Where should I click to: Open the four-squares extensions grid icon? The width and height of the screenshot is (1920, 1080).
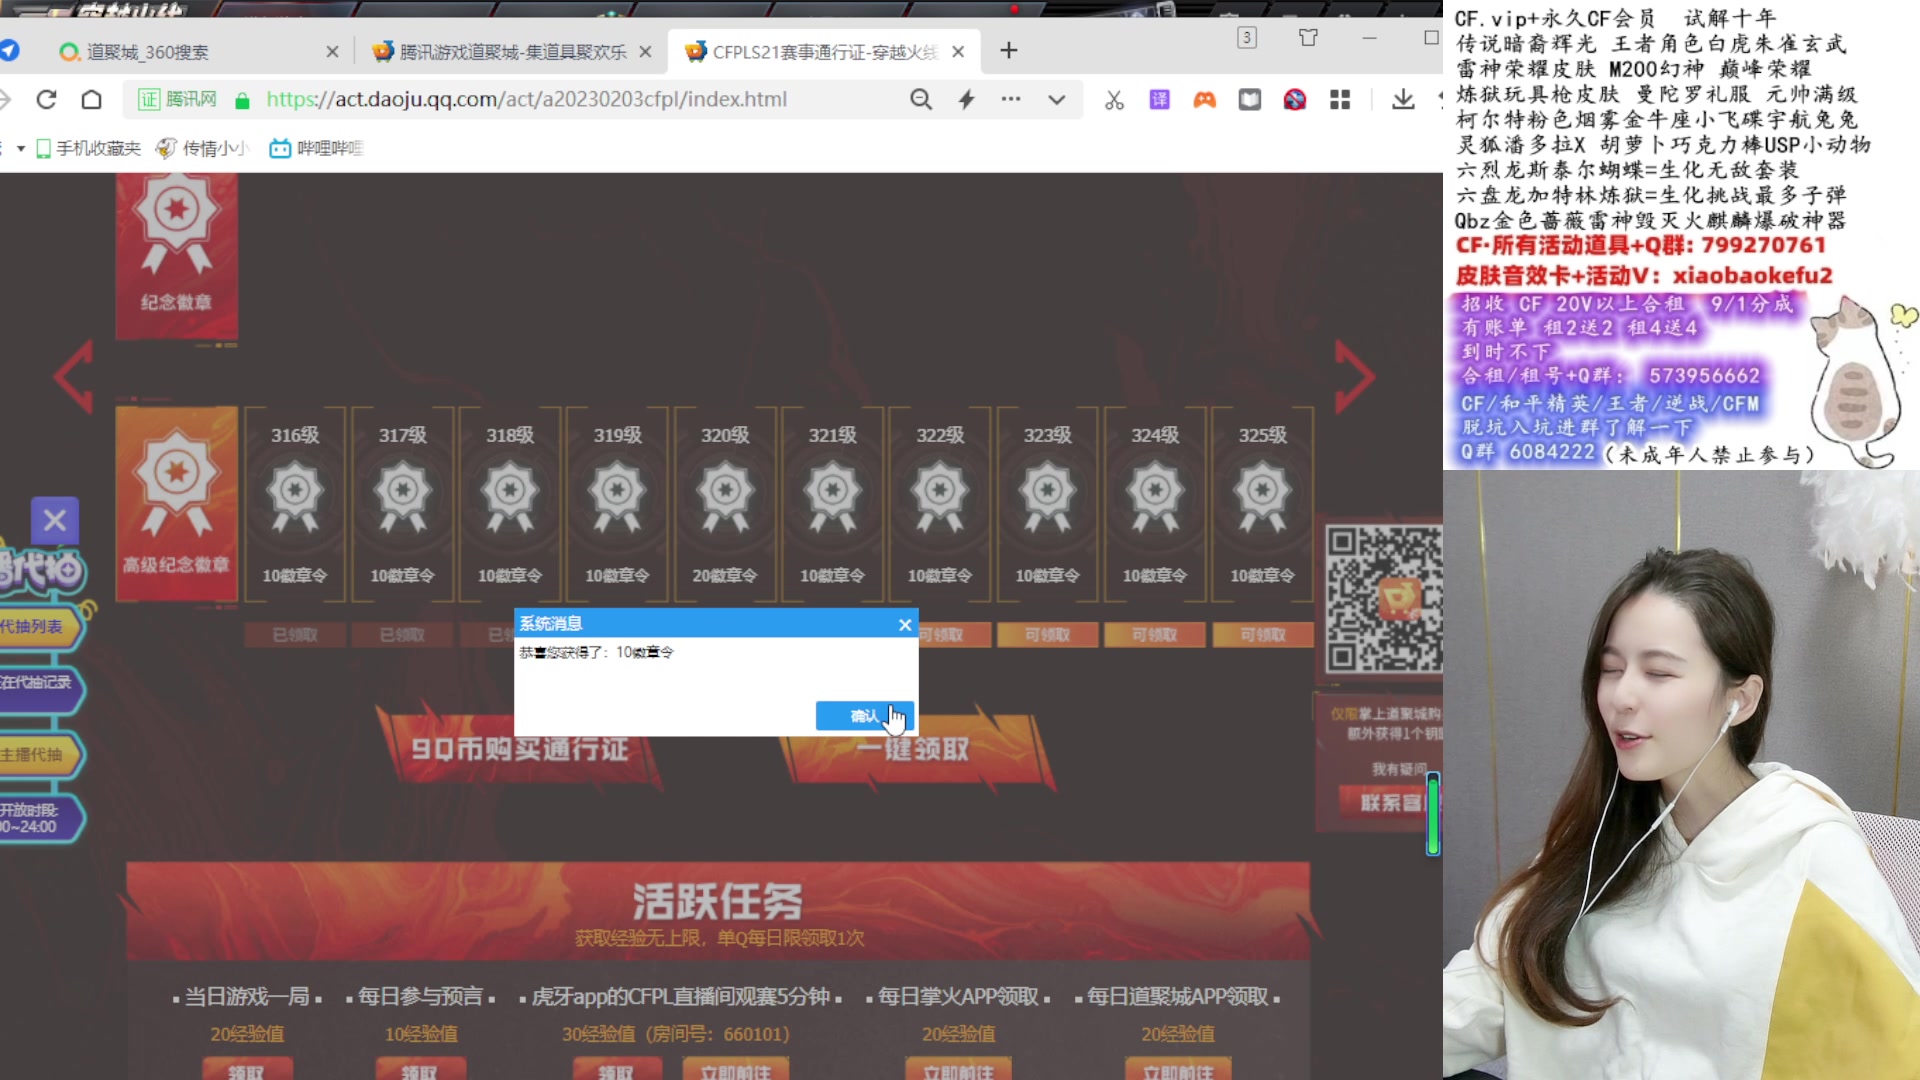coord(1340,99)
